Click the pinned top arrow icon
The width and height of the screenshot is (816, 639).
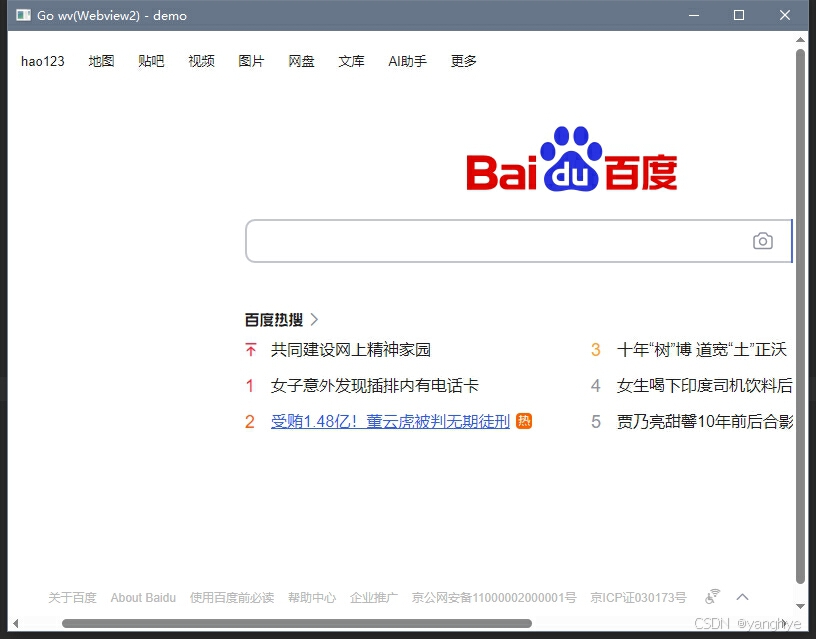[x=251, y=350]
